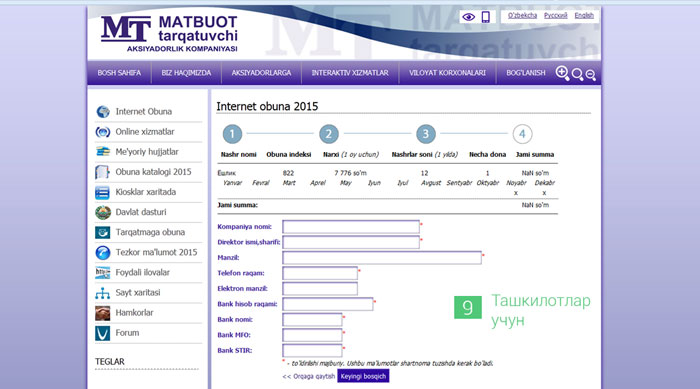Click the Keyingi bosqich button
This screenshot has height=389, width=700.
coord(363,376)
